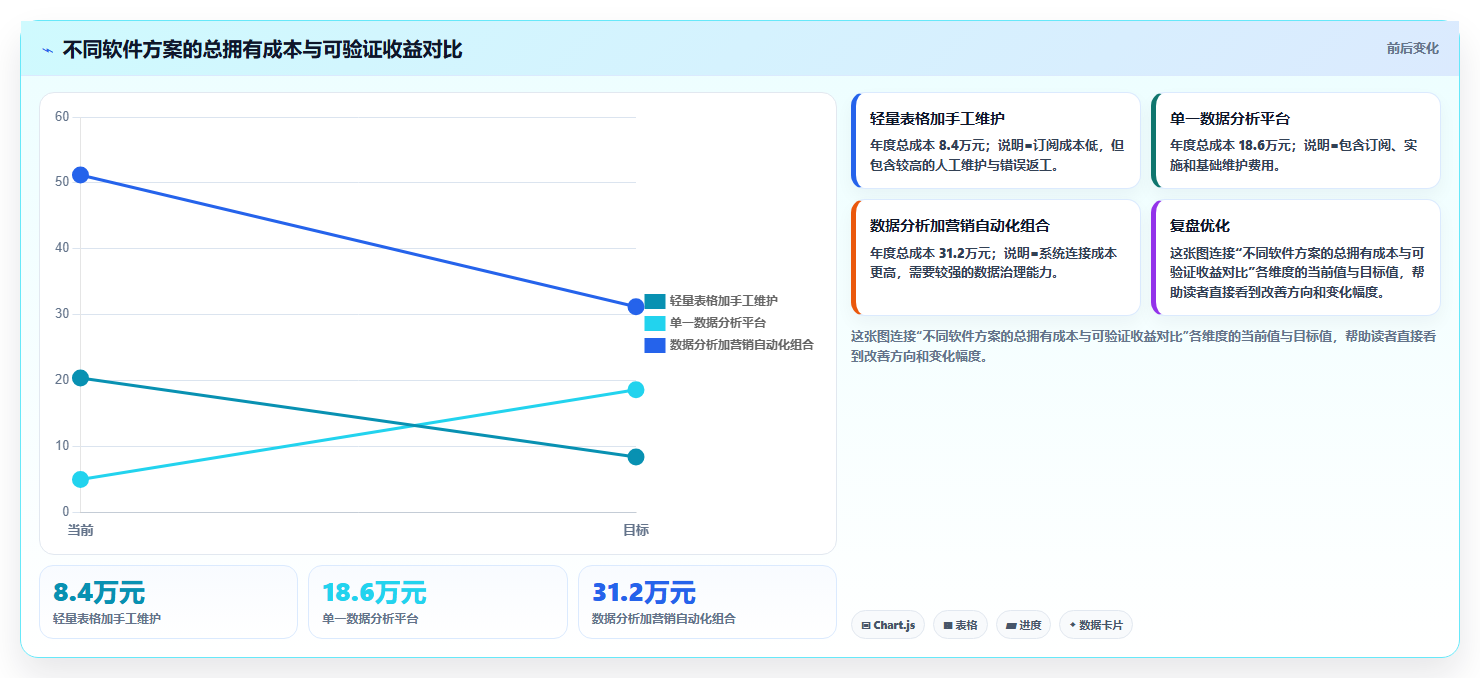Toggle the 单一数据分析平台 legend swatch
1480x678 pixels.
click(x=655, y=323)
